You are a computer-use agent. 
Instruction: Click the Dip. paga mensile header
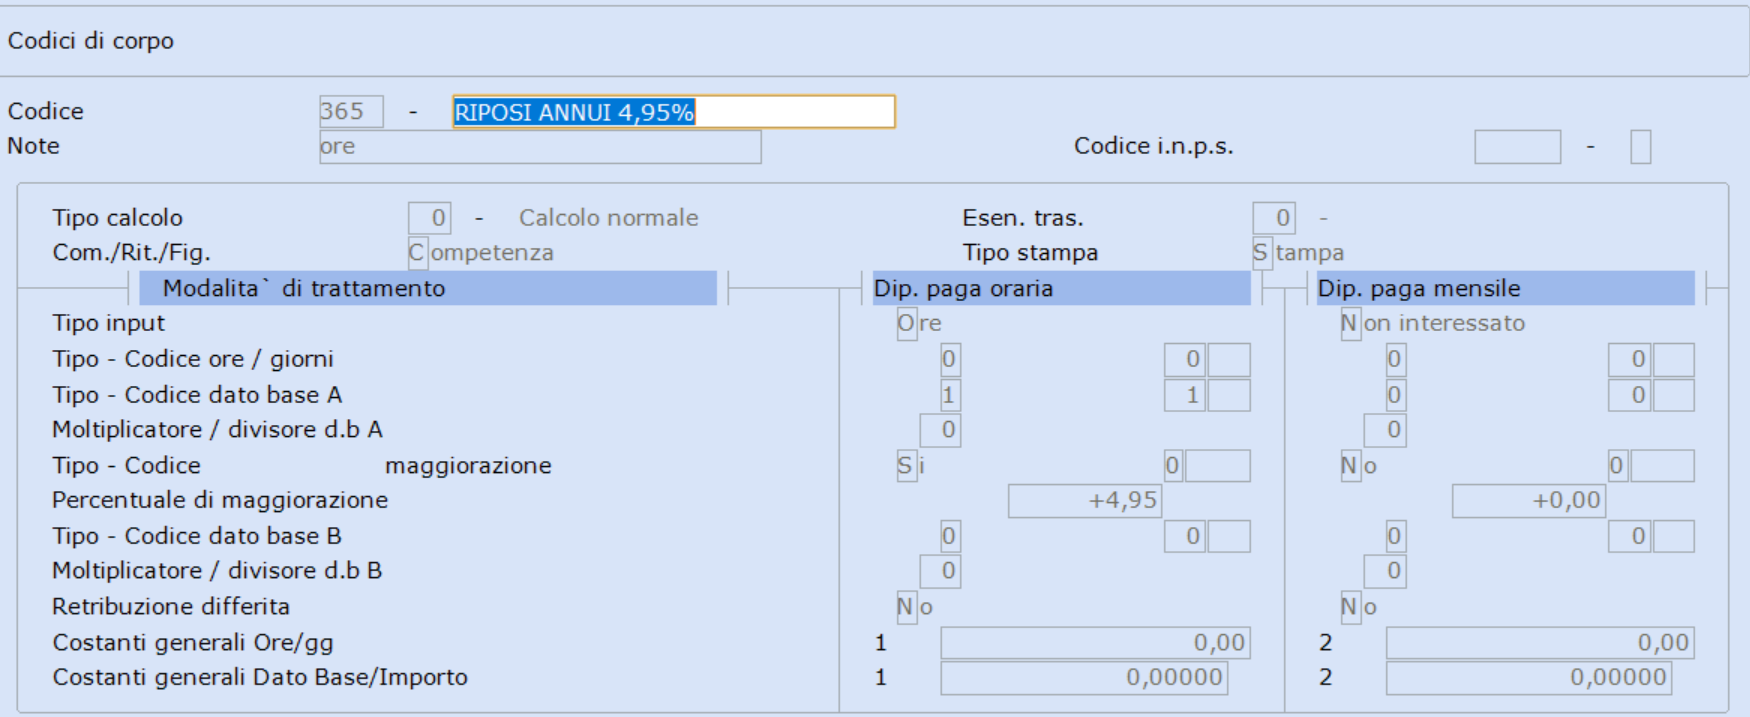point(1505,288)
